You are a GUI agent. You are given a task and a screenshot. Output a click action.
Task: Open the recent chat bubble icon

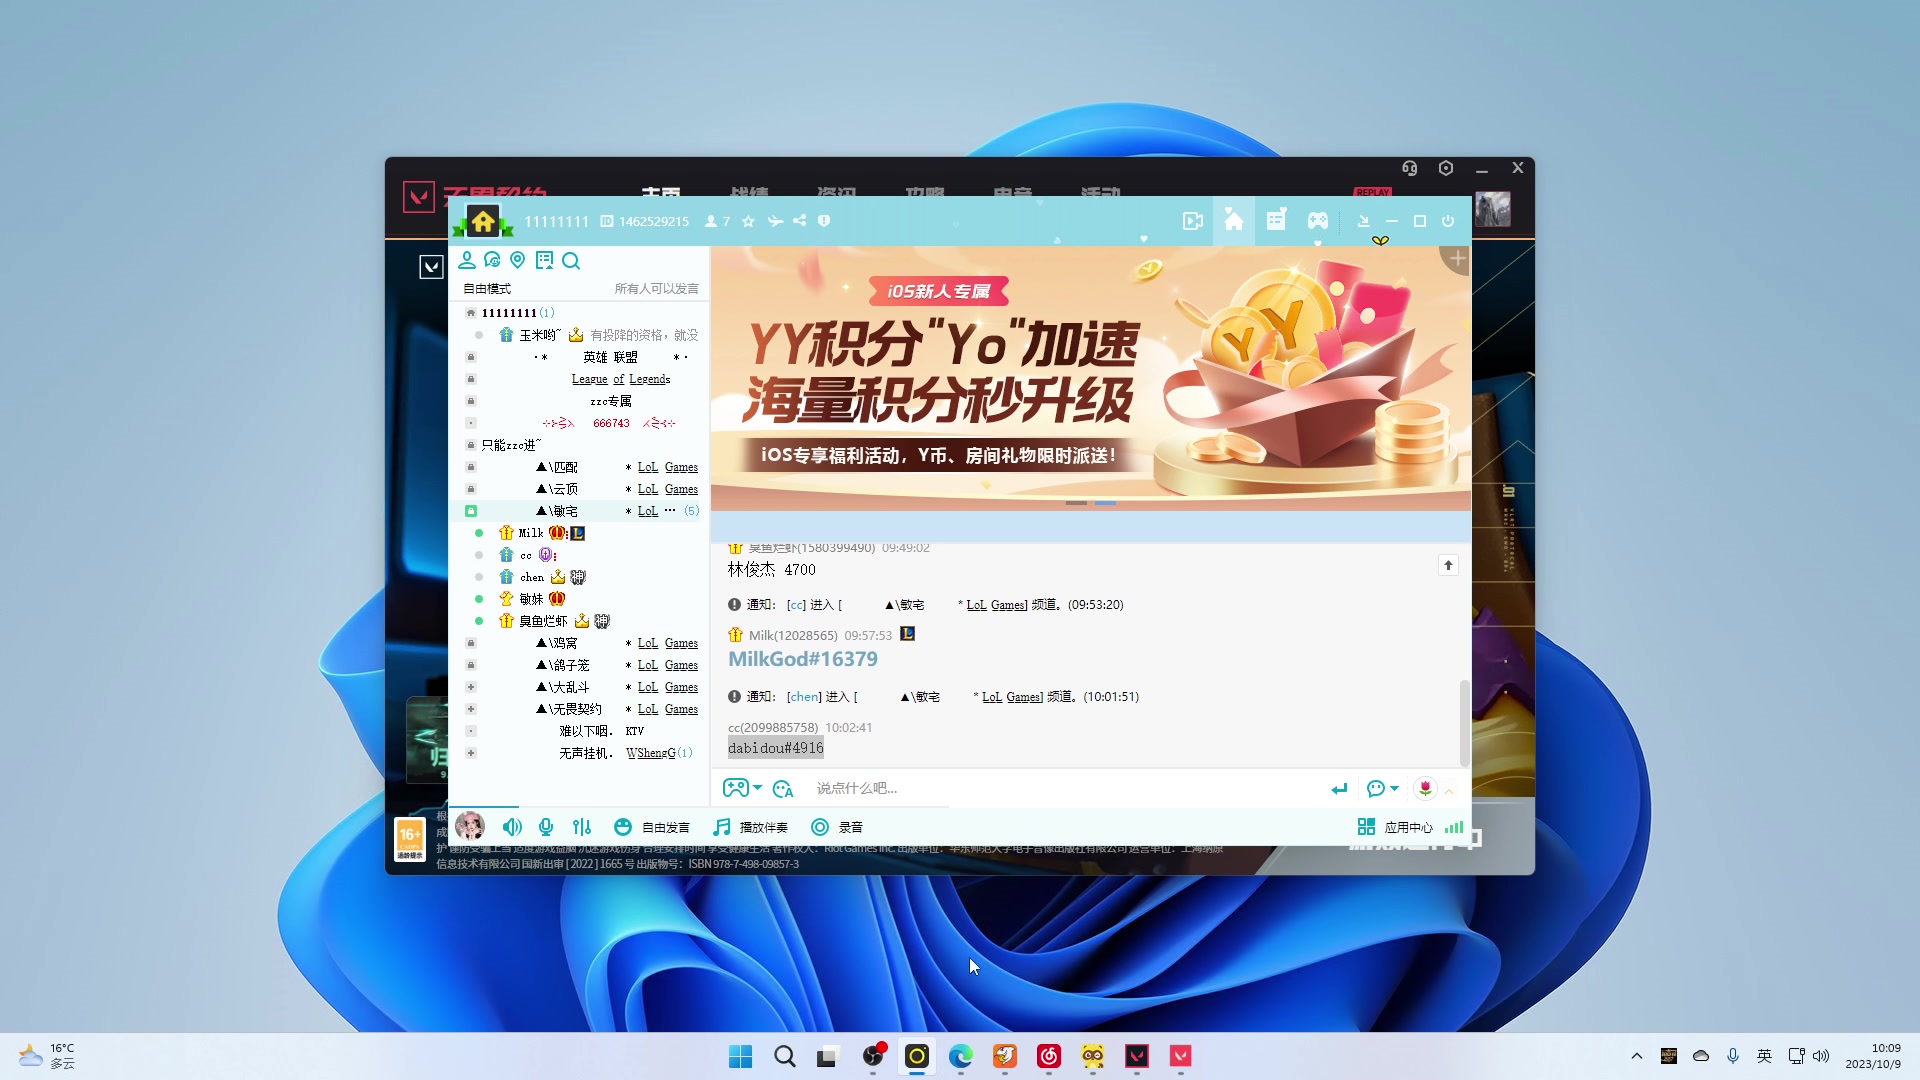pos(492,260)
